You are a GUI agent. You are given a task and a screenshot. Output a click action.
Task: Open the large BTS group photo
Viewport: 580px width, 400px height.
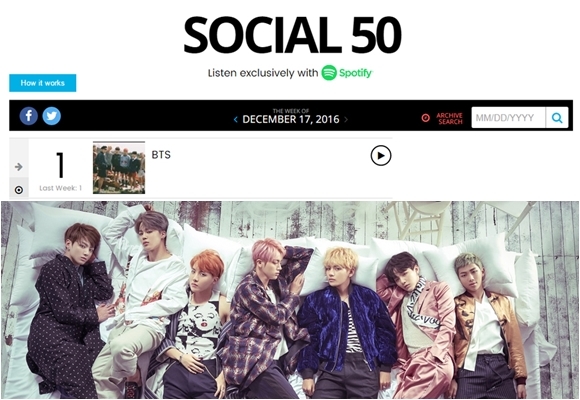(x=290, y=300)
